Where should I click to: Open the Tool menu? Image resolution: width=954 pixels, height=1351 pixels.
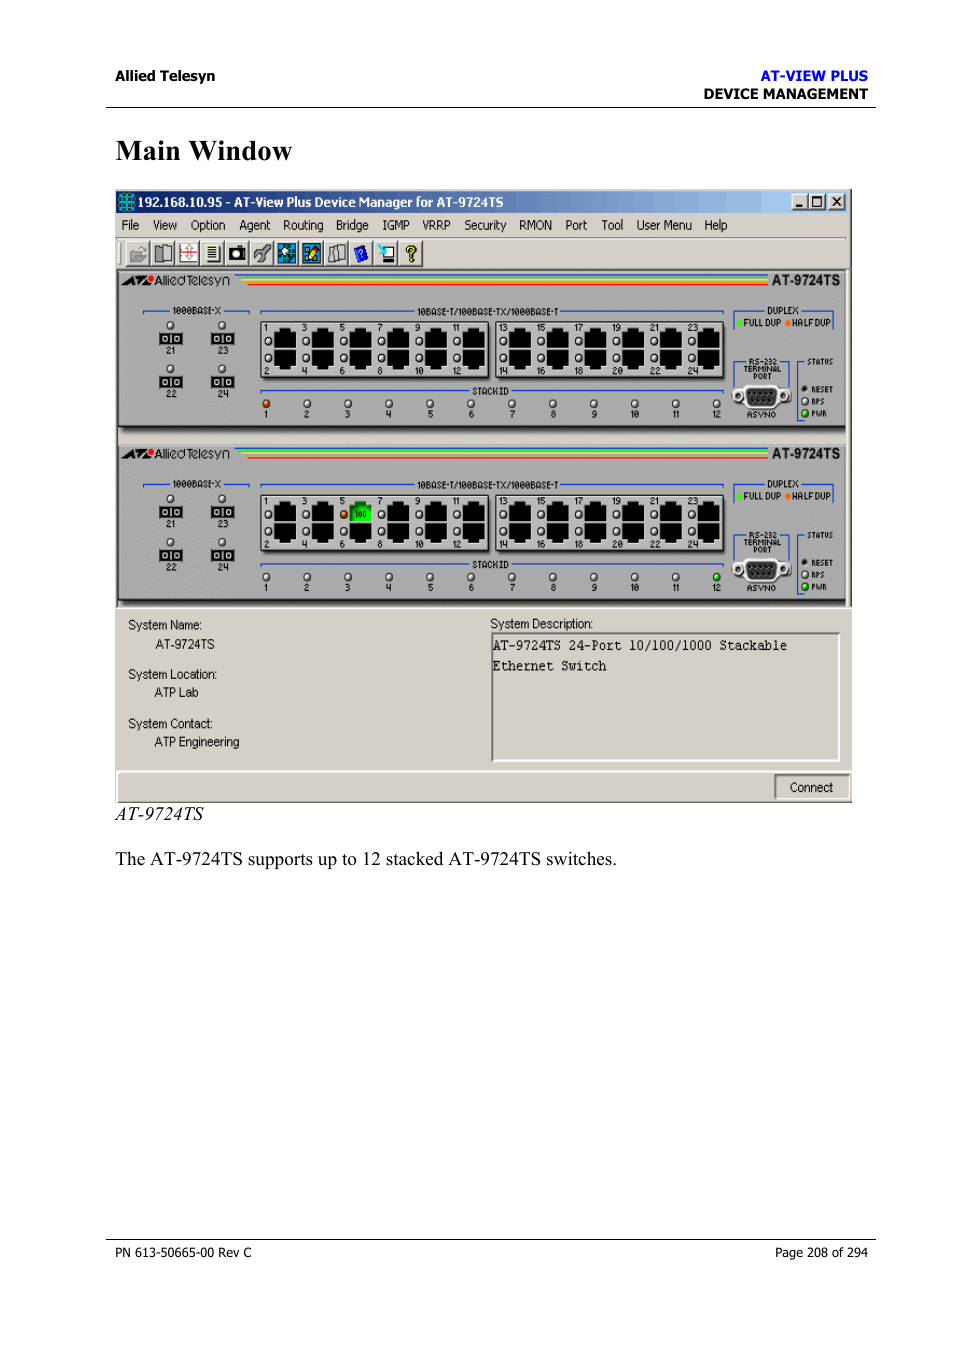point(612,226)
